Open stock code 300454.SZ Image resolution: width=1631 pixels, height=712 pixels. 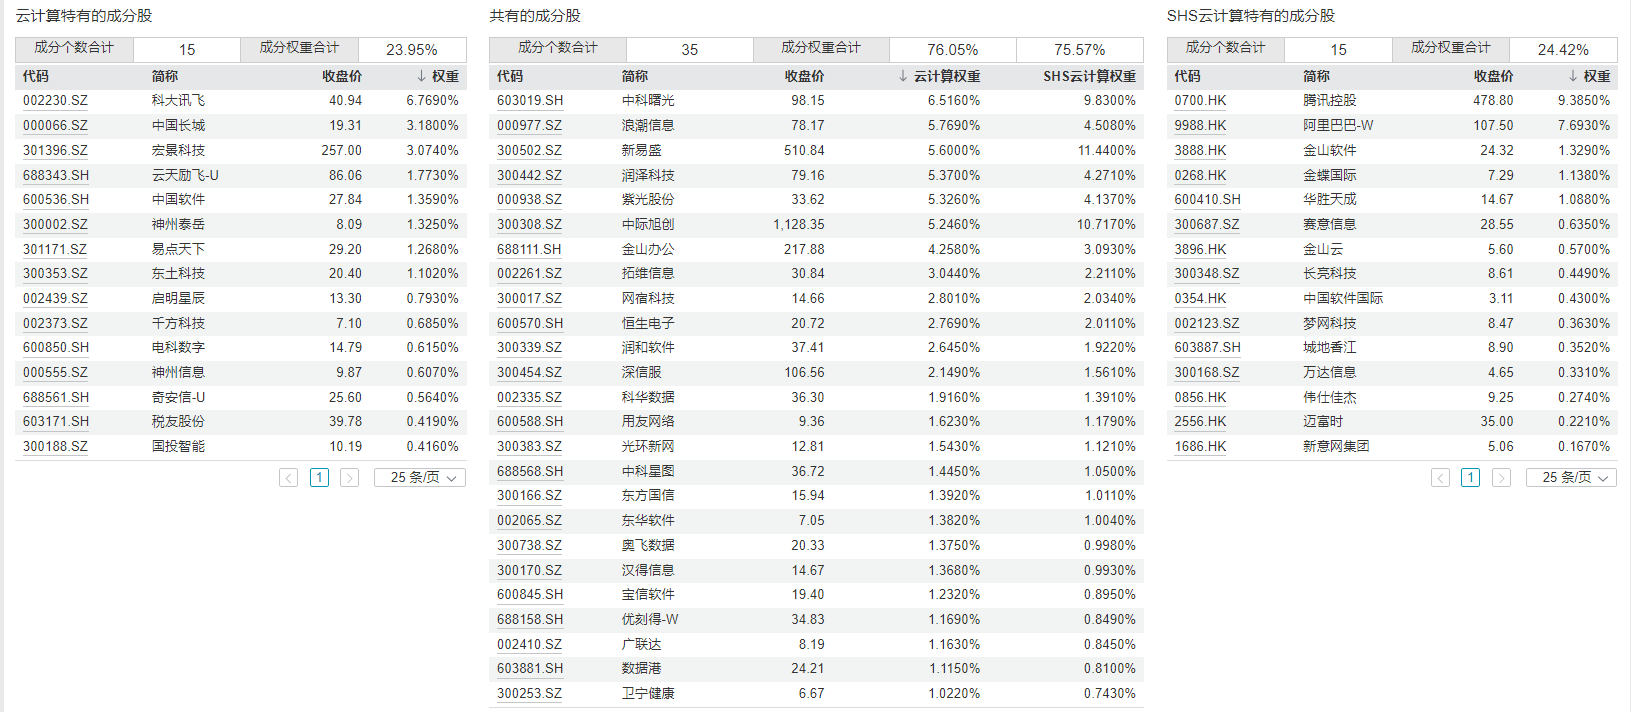click(529, 372)
